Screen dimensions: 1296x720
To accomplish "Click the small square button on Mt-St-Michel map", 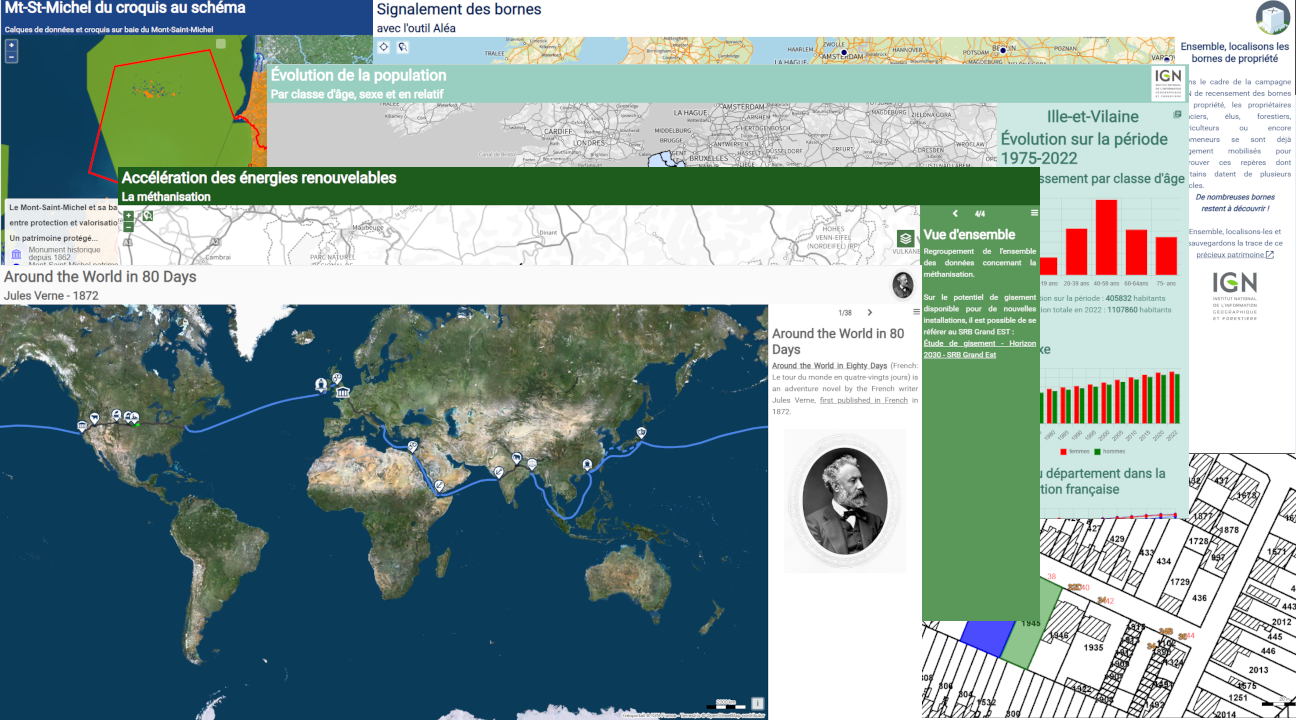I will (221, 43).
